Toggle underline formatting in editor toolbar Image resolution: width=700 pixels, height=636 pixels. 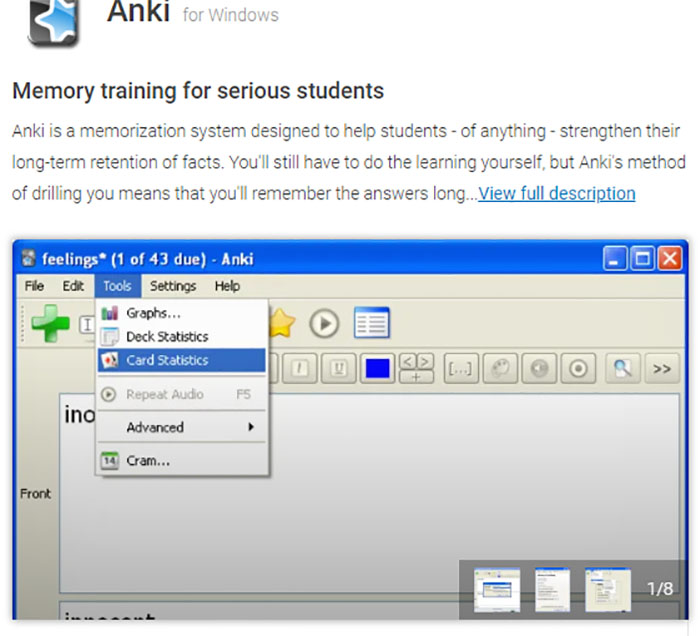point(341,368)
